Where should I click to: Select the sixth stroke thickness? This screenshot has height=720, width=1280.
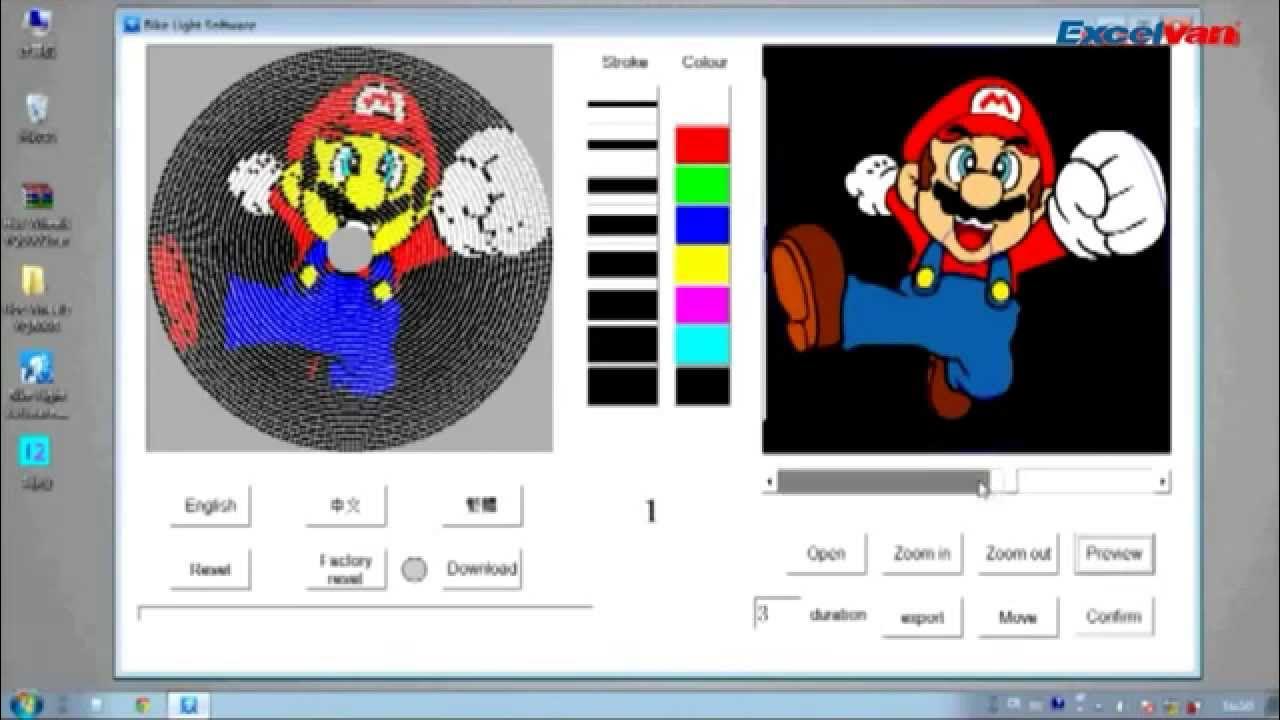622,305
